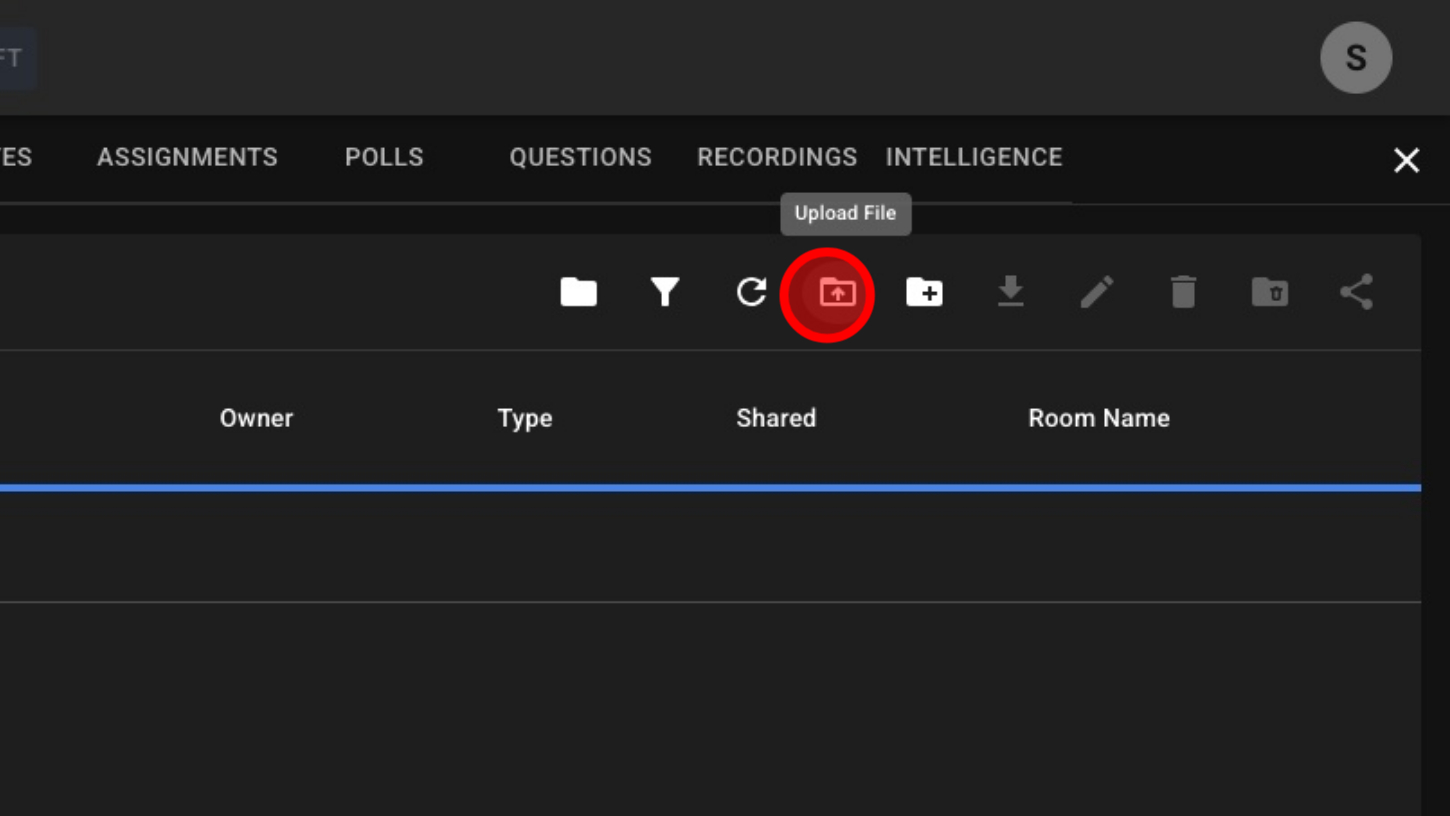Viewport: 1450px width, 816px height.
Task: Click the Owner column header
Action: click(256, 418)
